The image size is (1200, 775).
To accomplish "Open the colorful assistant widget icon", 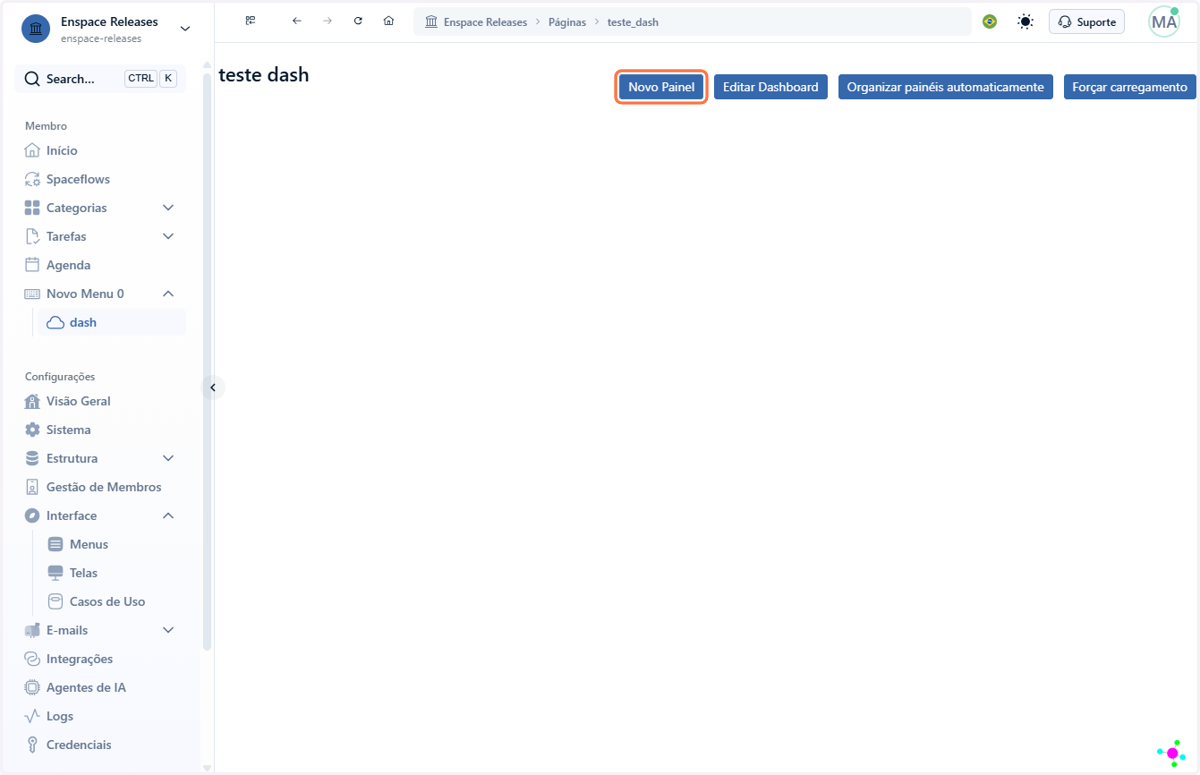I will click(1171, 753).
